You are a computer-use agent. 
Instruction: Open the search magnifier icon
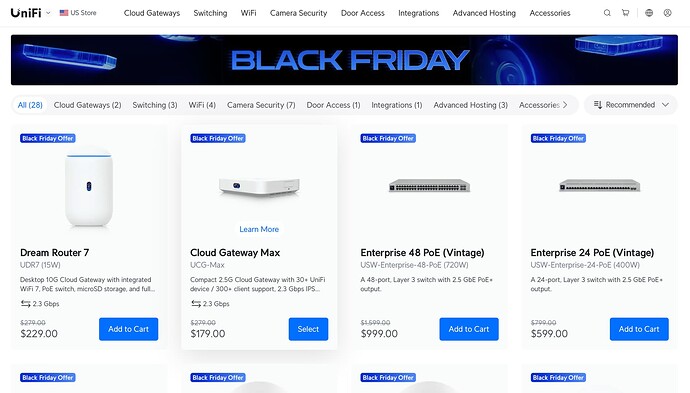point(607,13)
